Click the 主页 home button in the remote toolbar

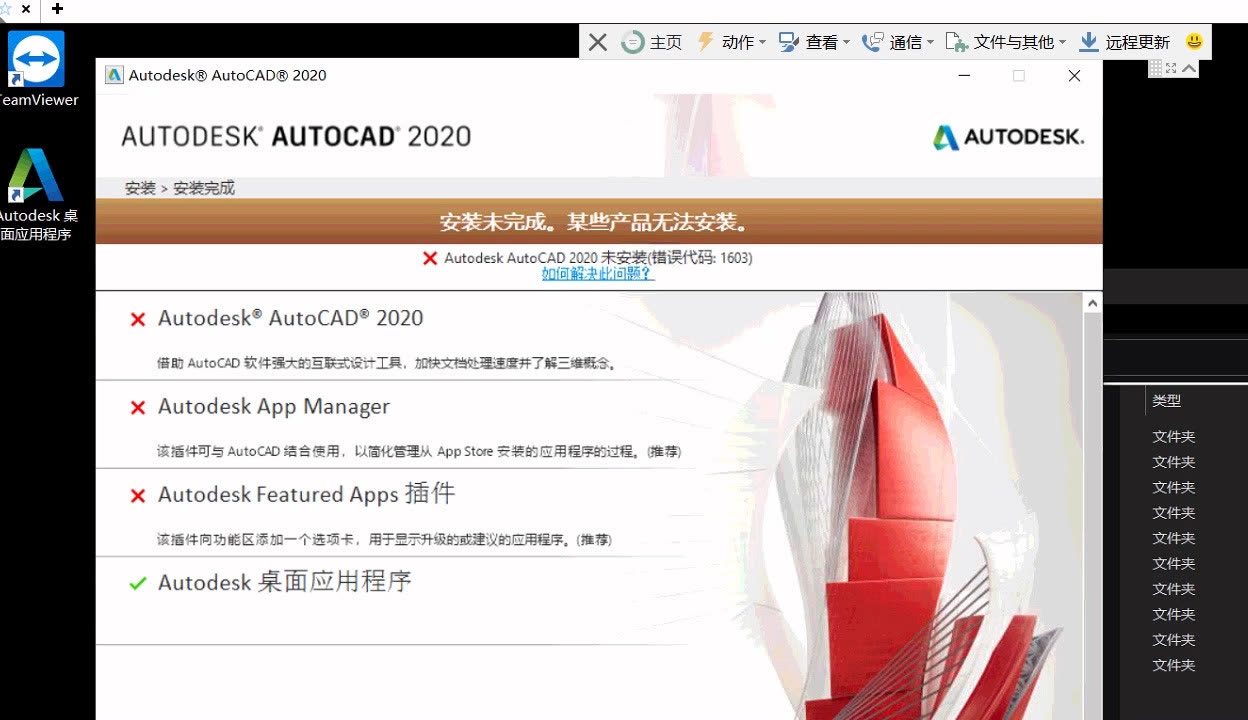[652, 42]
